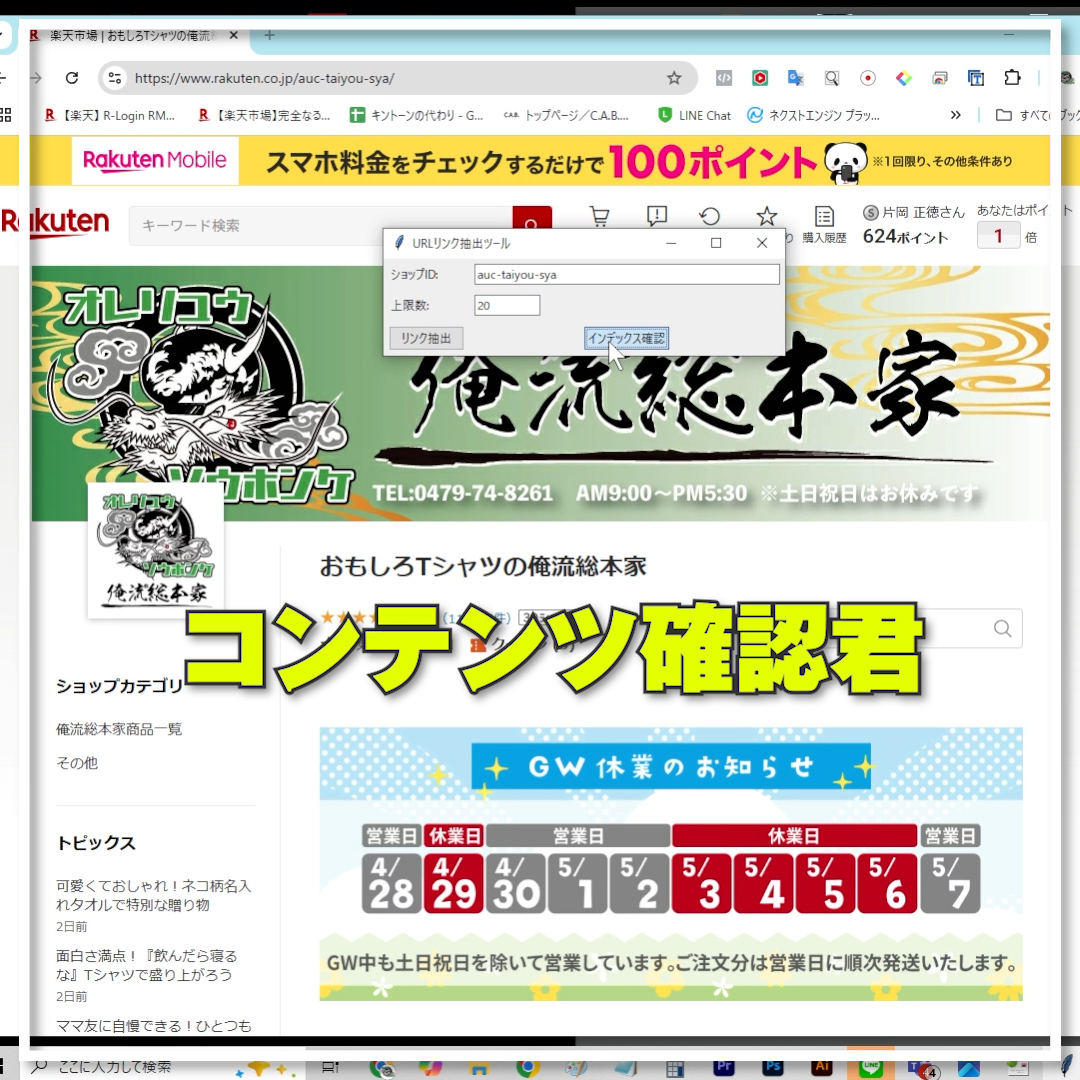Click the Rakuten Mobile 100ポイント banner

tap(539, 160)
